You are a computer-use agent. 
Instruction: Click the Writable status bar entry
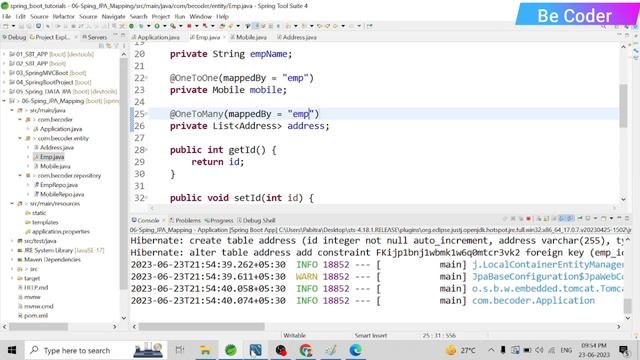(x=294, y=336)
